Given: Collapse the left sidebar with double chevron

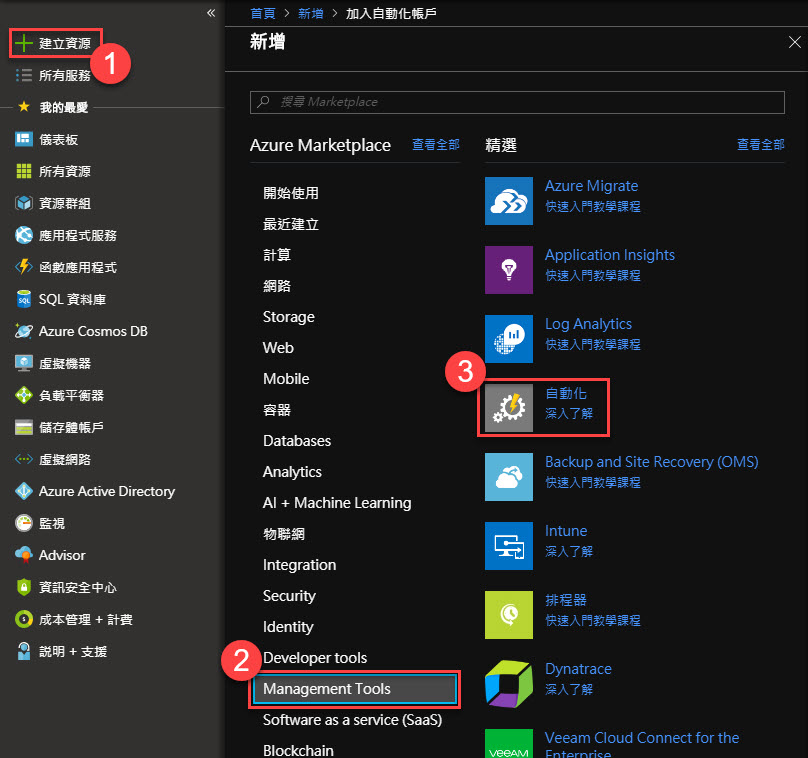Looking at the screenshot, I should [x=211, y=13].
